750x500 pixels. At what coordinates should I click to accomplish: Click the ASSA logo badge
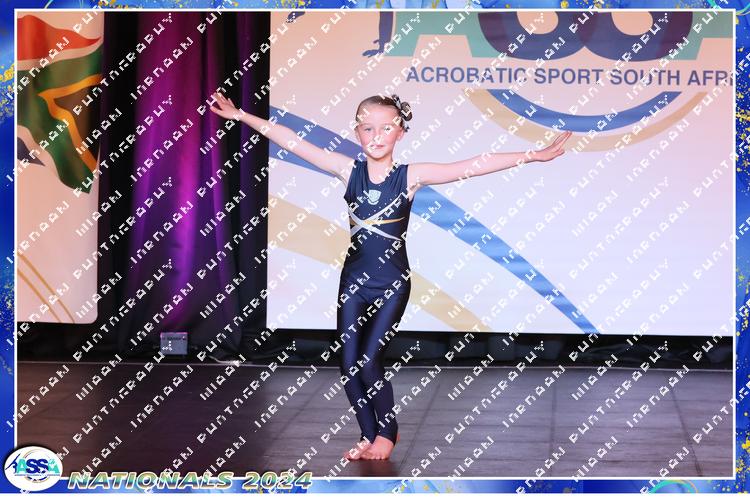33,468
